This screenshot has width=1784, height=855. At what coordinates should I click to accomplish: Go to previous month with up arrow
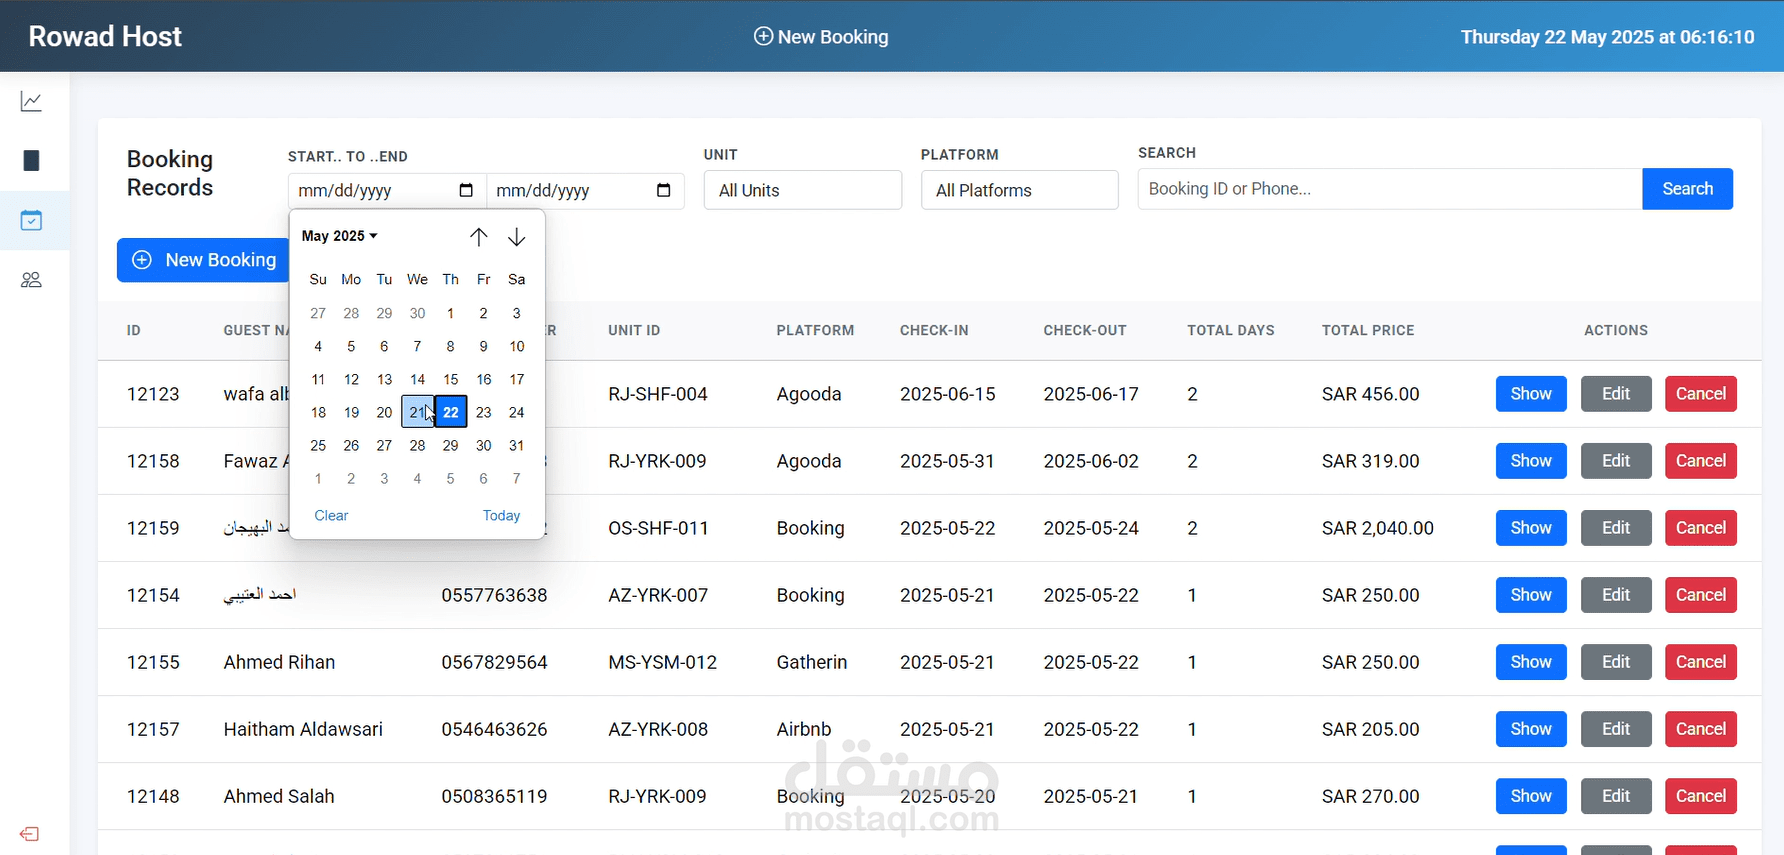tap(479, 237)
